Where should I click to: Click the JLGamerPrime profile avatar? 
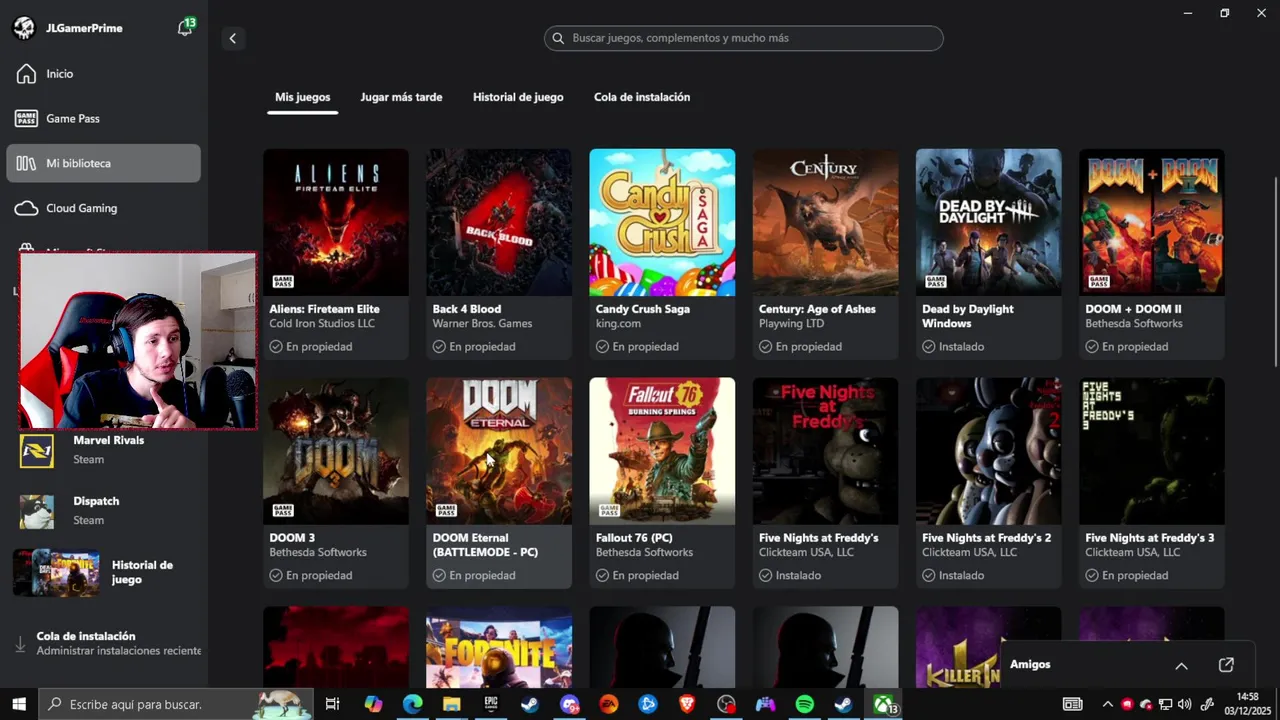(x=24, y=28)
